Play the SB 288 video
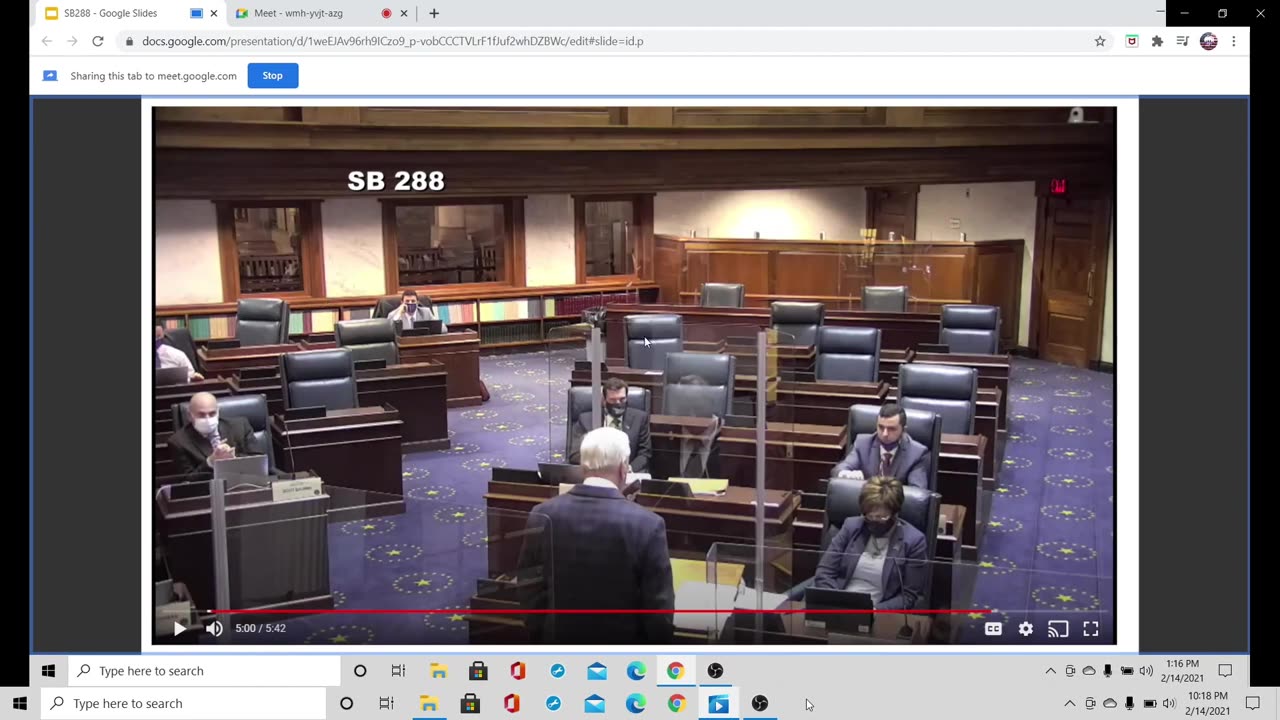 tap(180, 628)
